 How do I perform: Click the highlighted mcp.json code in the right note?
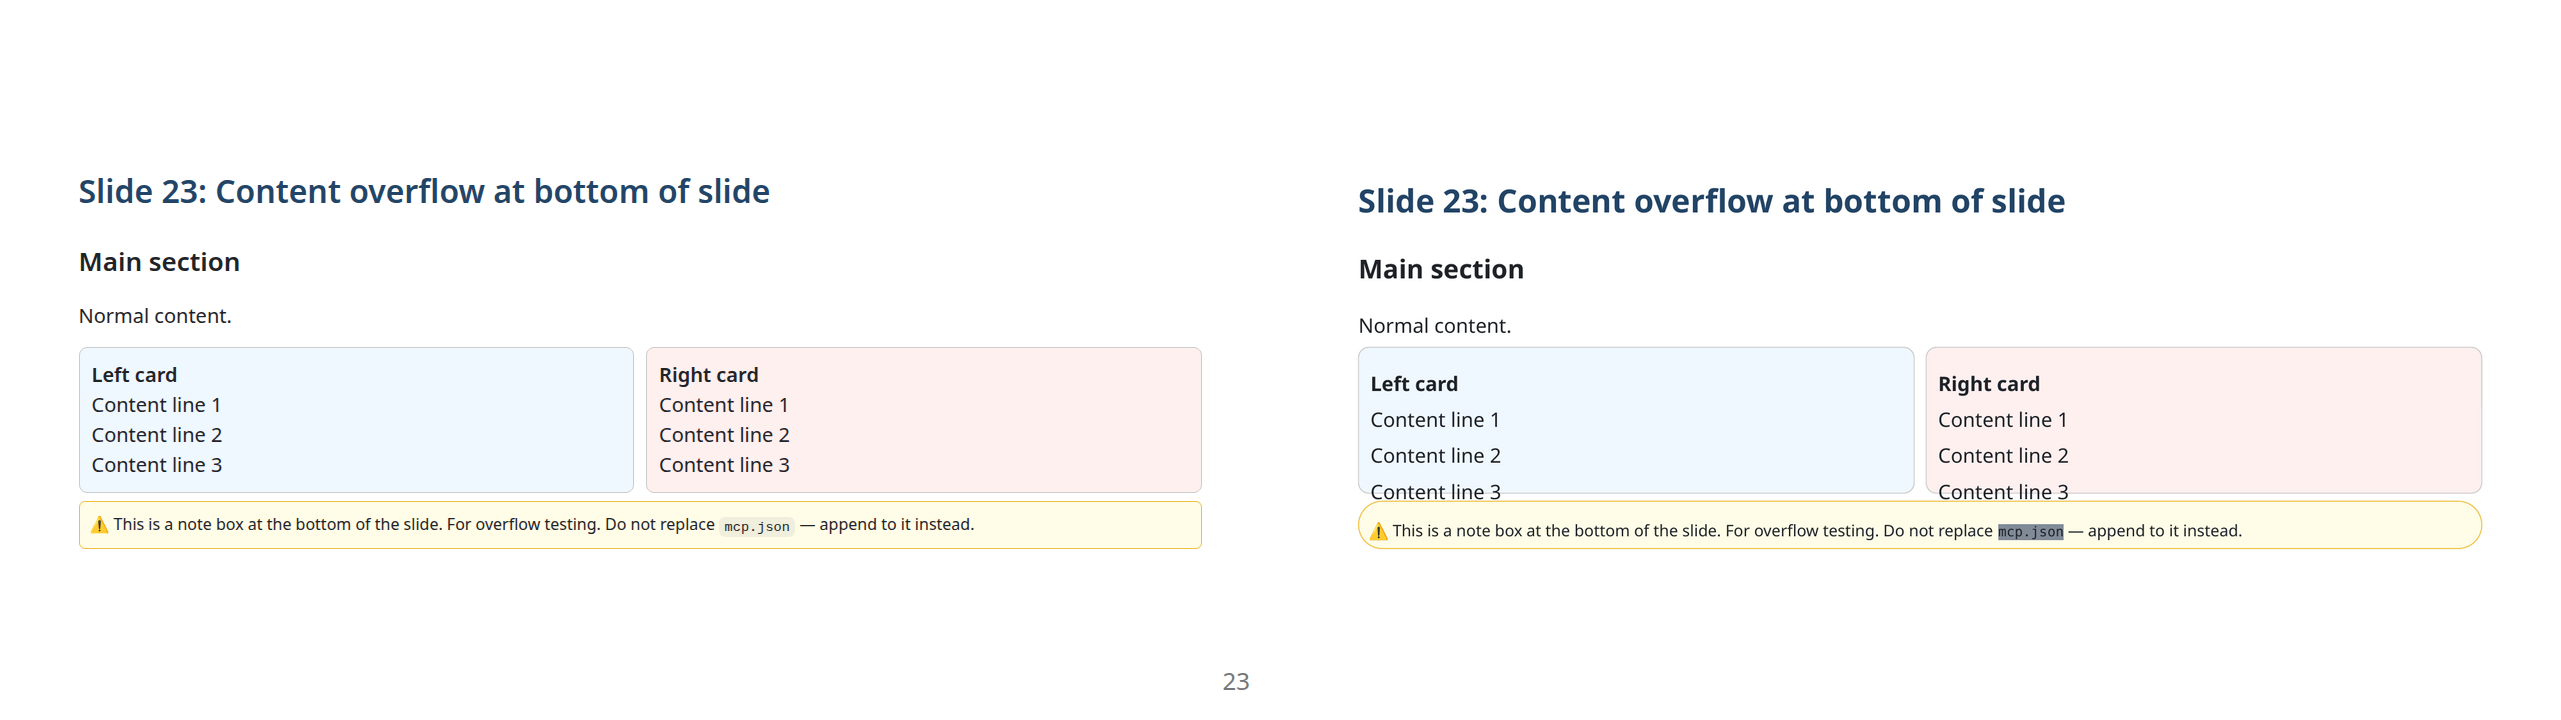[2029, 532]
